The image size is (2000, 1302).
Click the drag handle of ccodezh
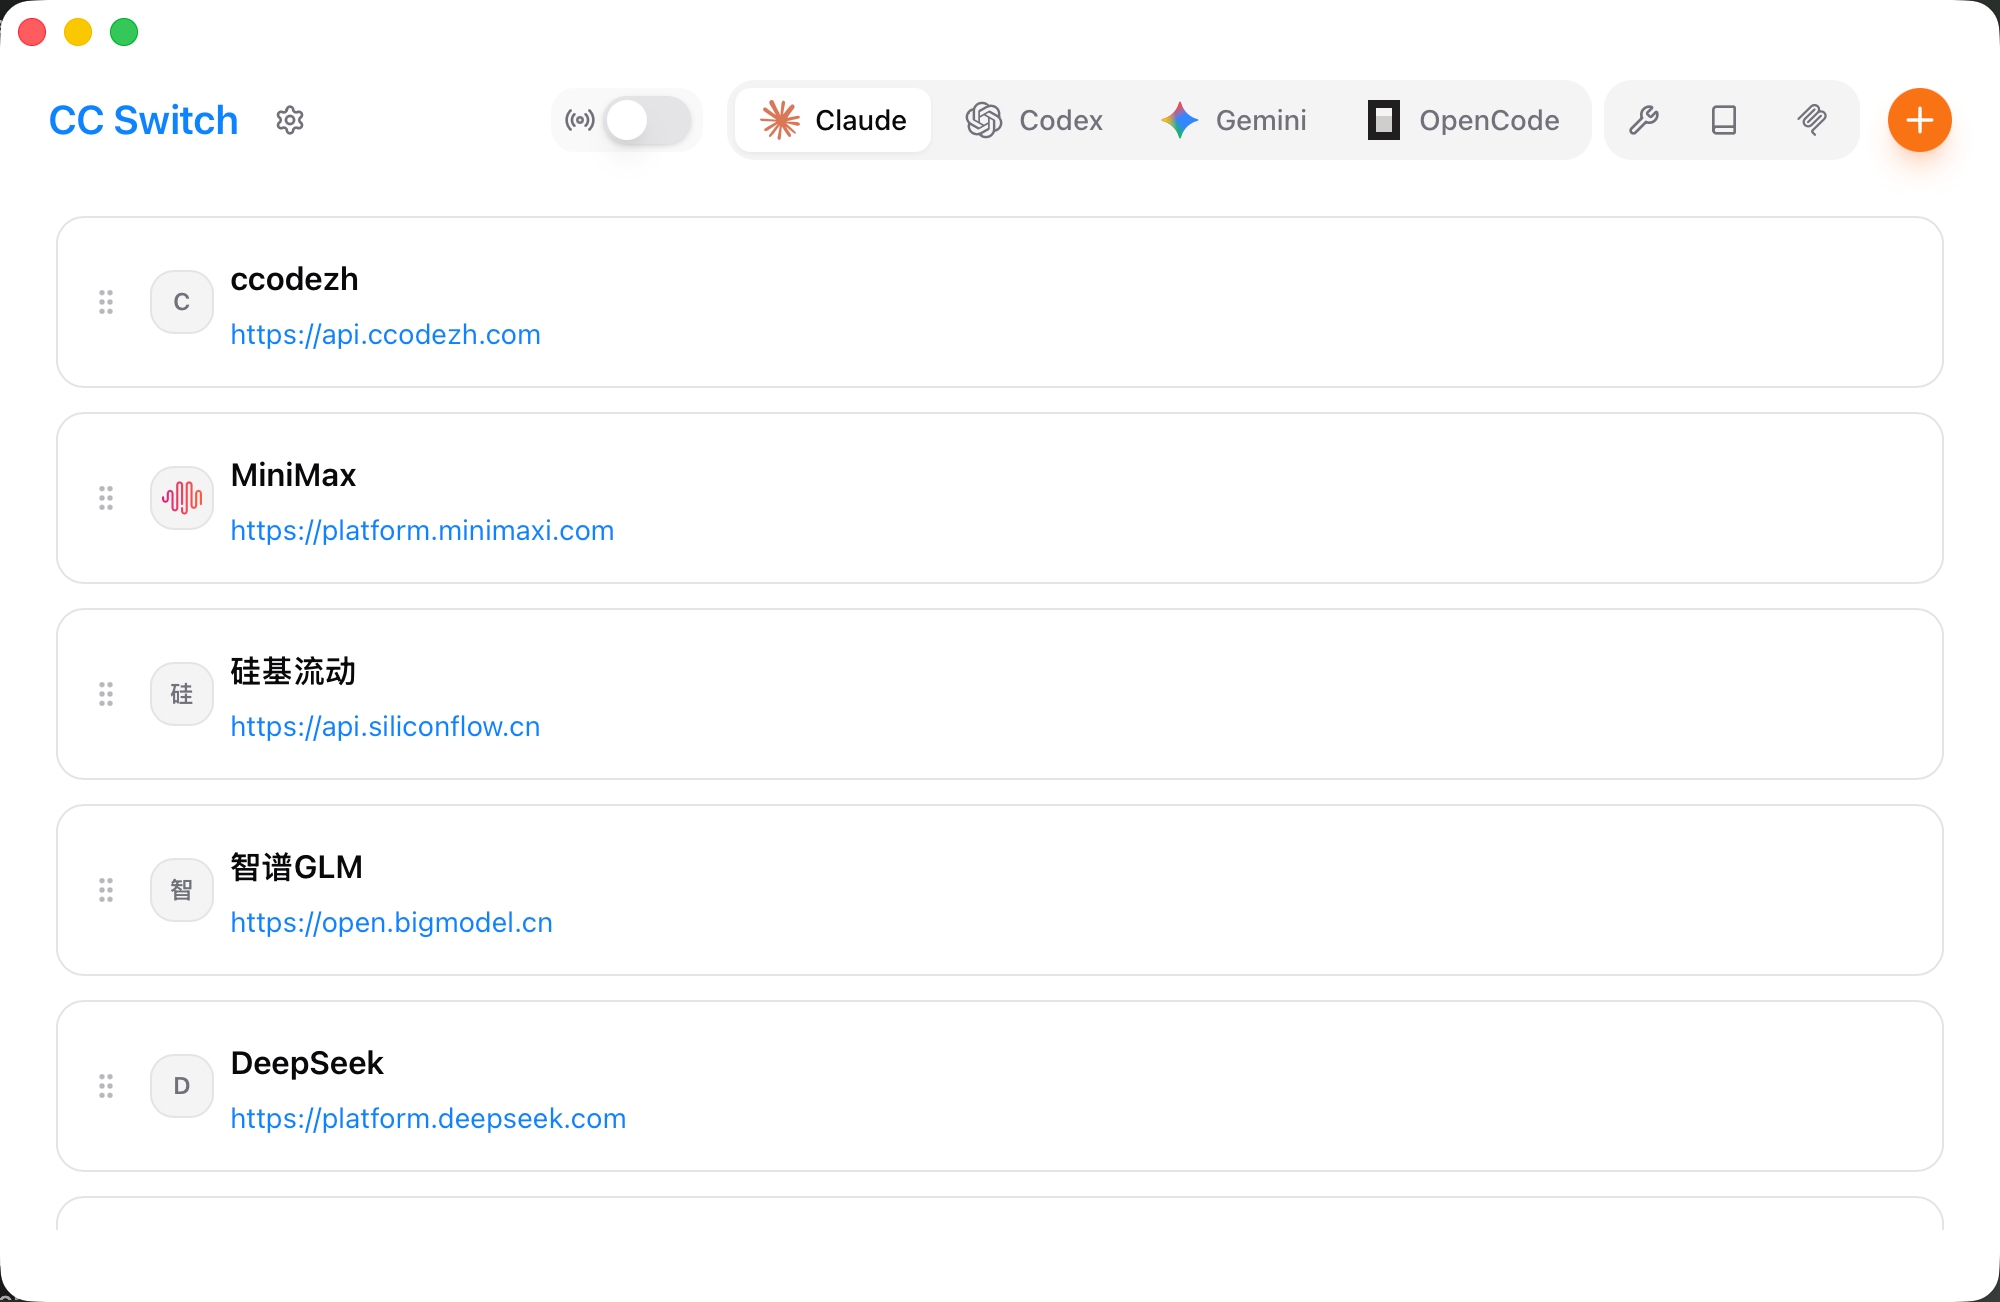tap(106, 302)
